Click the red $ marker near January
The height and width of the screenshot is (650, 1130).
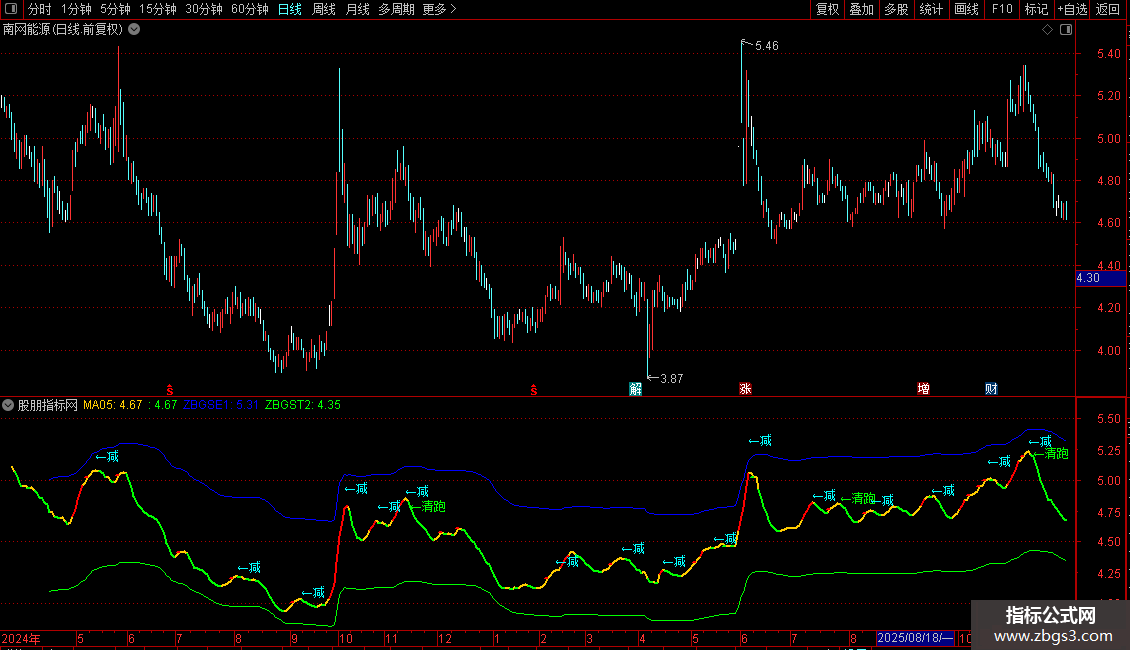pyautogui.click(x=533, y=390)
